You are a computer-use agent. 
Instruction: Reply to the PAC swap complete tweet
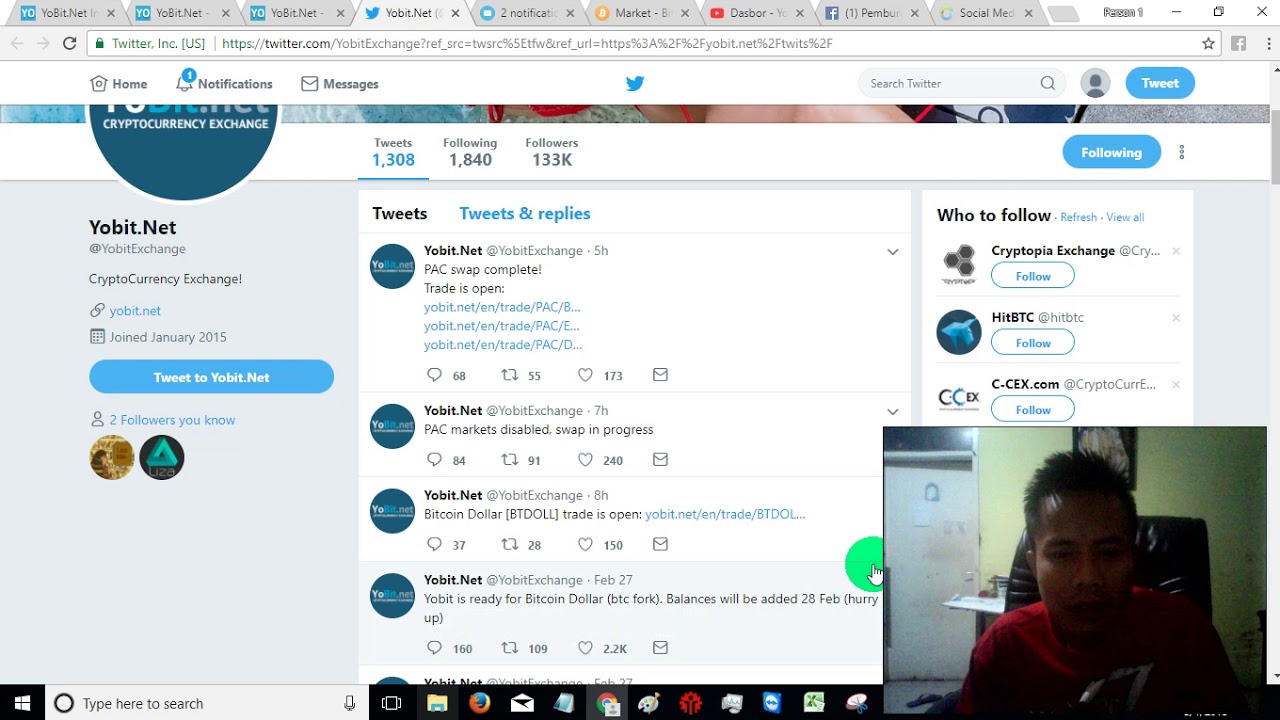[434, 375]
